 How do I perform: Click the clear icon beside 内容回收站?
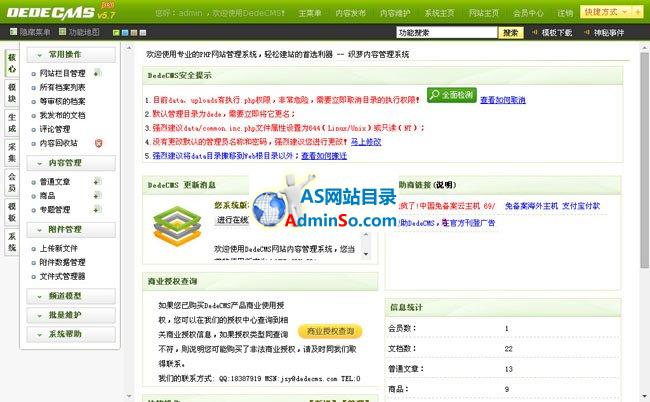(98, 143)
